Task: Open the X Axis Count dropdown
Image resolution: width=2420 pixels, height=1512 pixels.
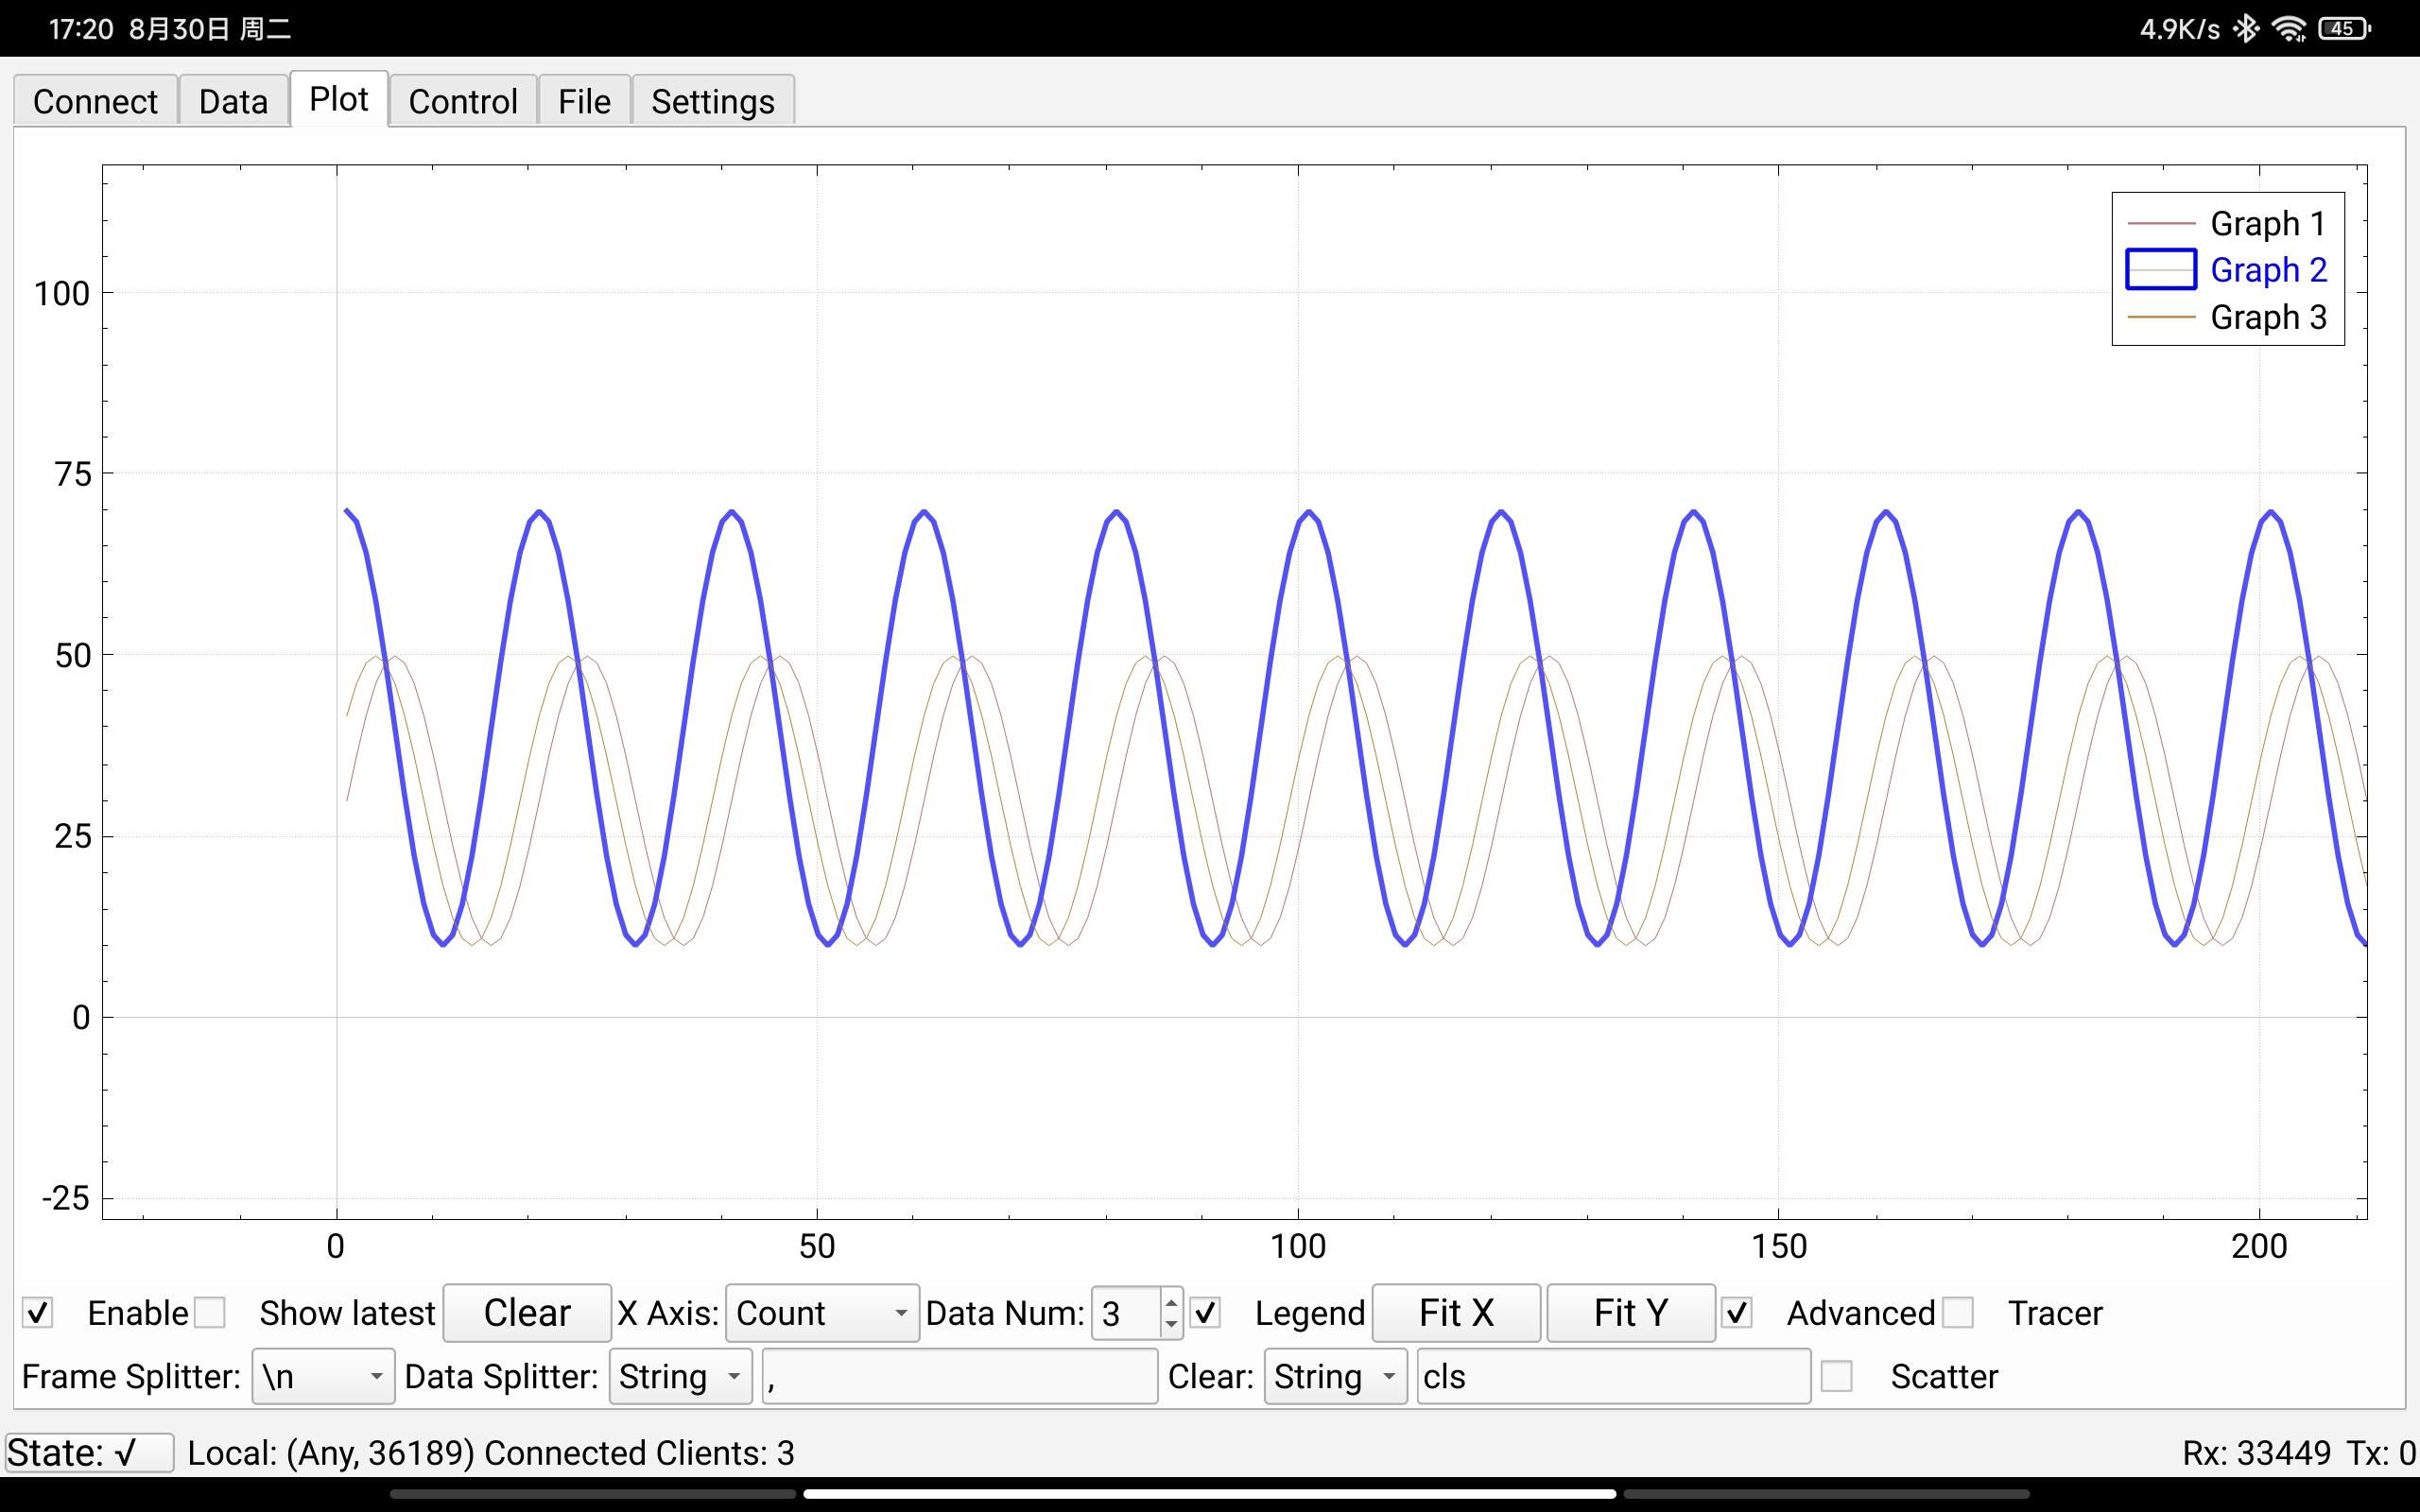Action: tap(821, 1312)
